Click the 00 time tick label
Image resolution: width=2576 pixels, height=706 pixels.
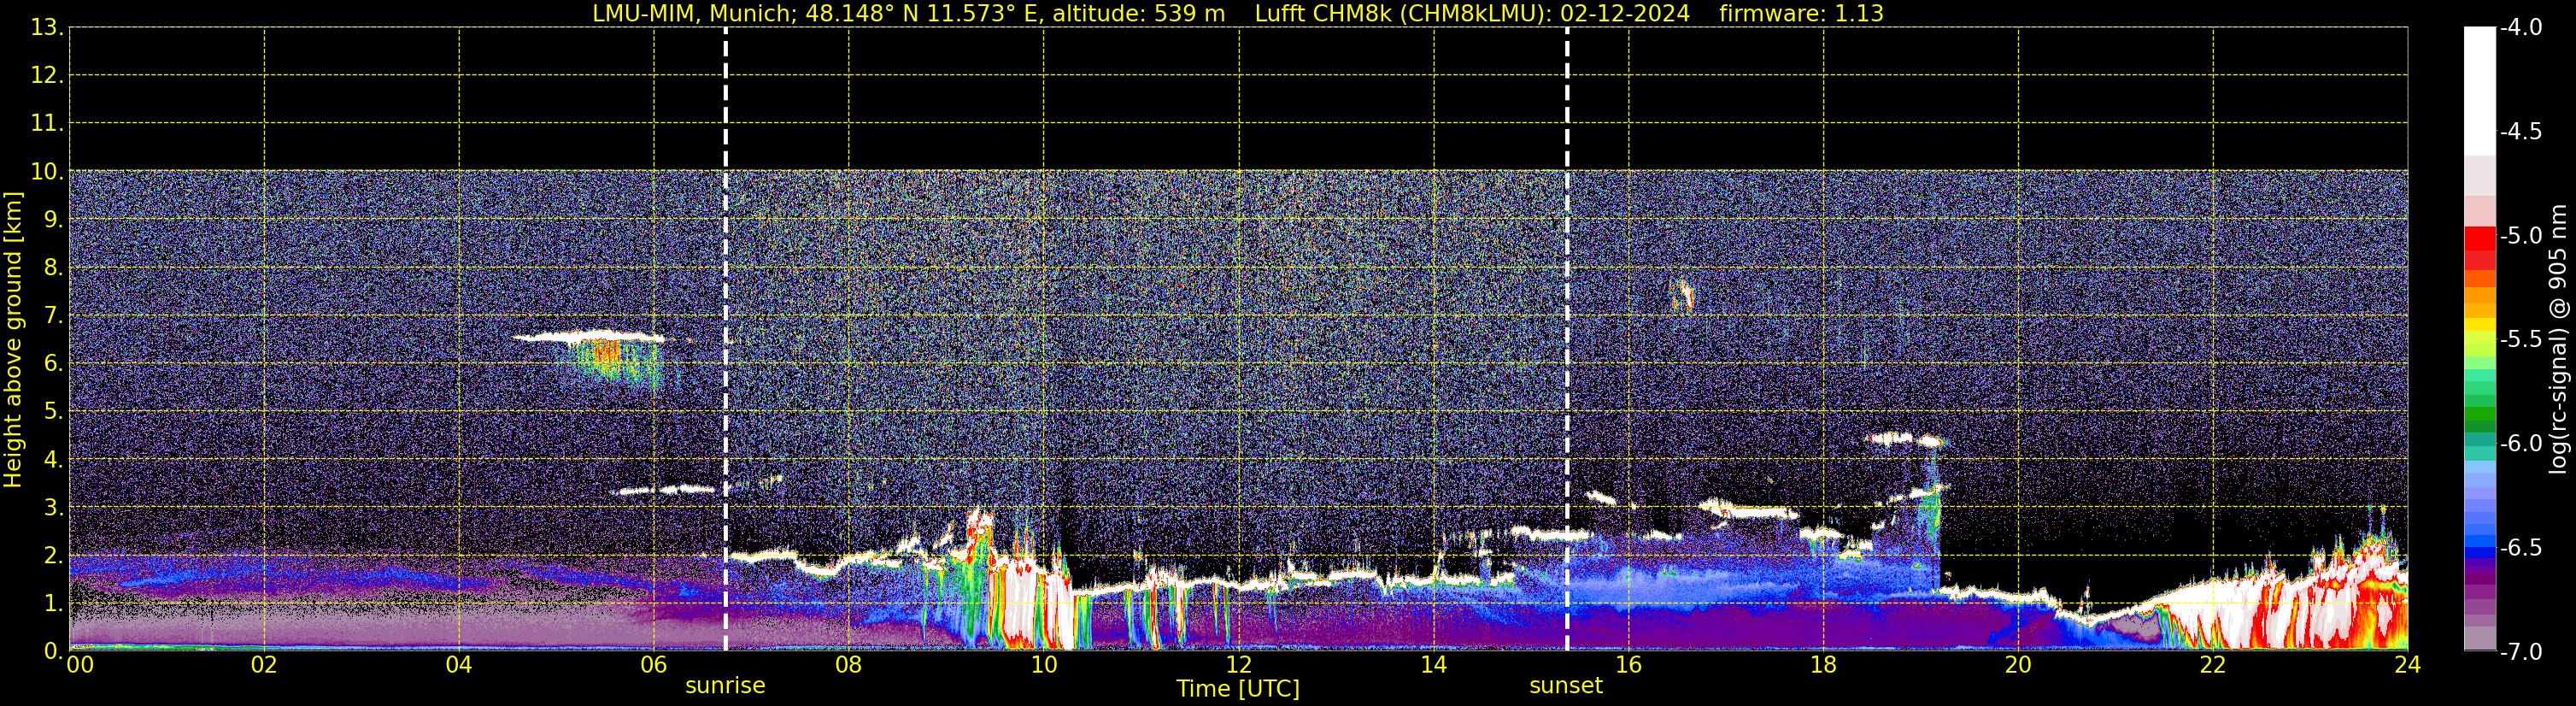(80, 665)
